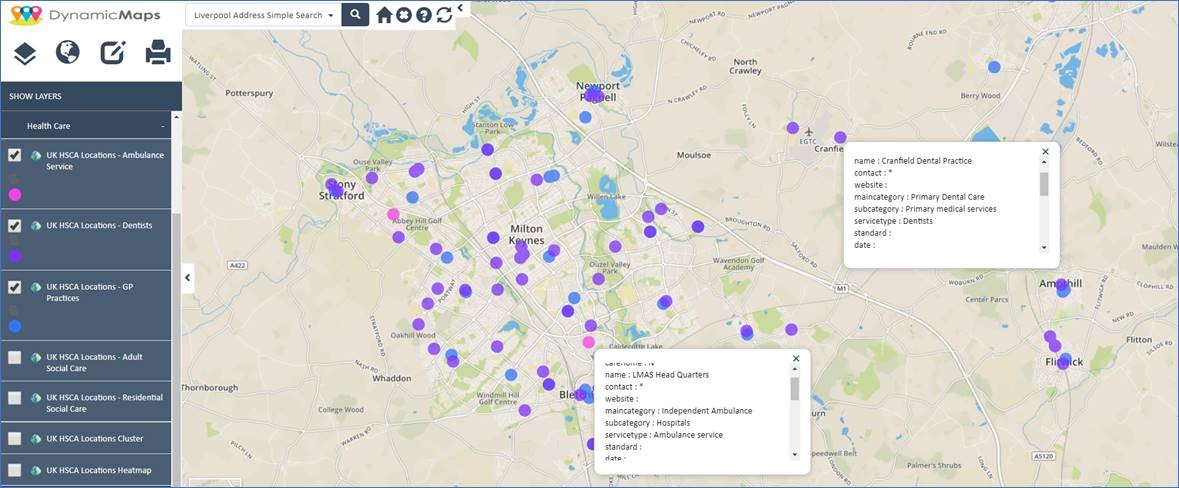Click globe icon beside Dentists layer
The width and height of the screenshot is (1179, 488).
tap(35, 226)
